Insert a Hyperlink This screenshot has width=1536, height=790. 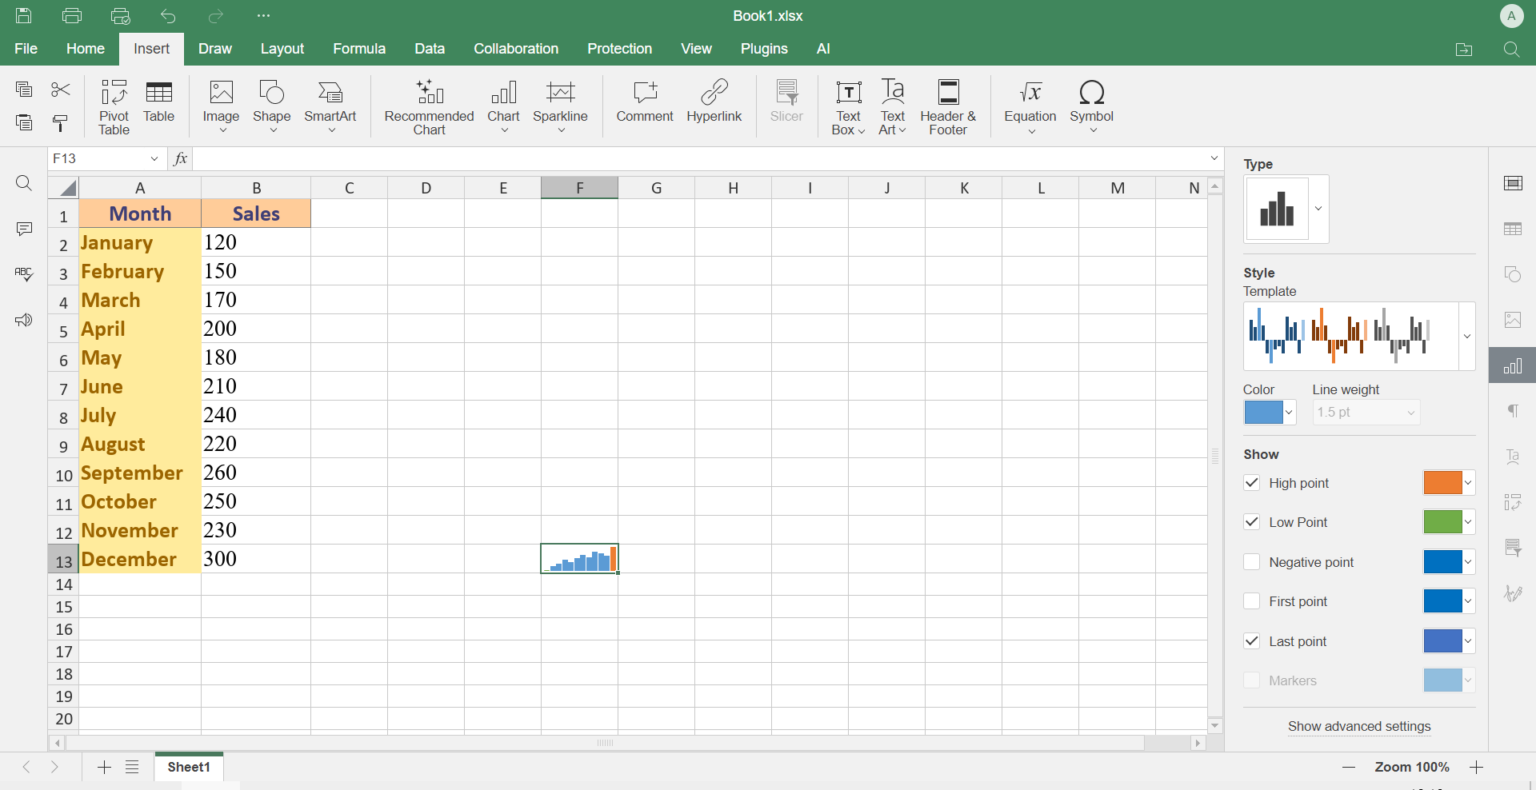(x=714, y=100)
